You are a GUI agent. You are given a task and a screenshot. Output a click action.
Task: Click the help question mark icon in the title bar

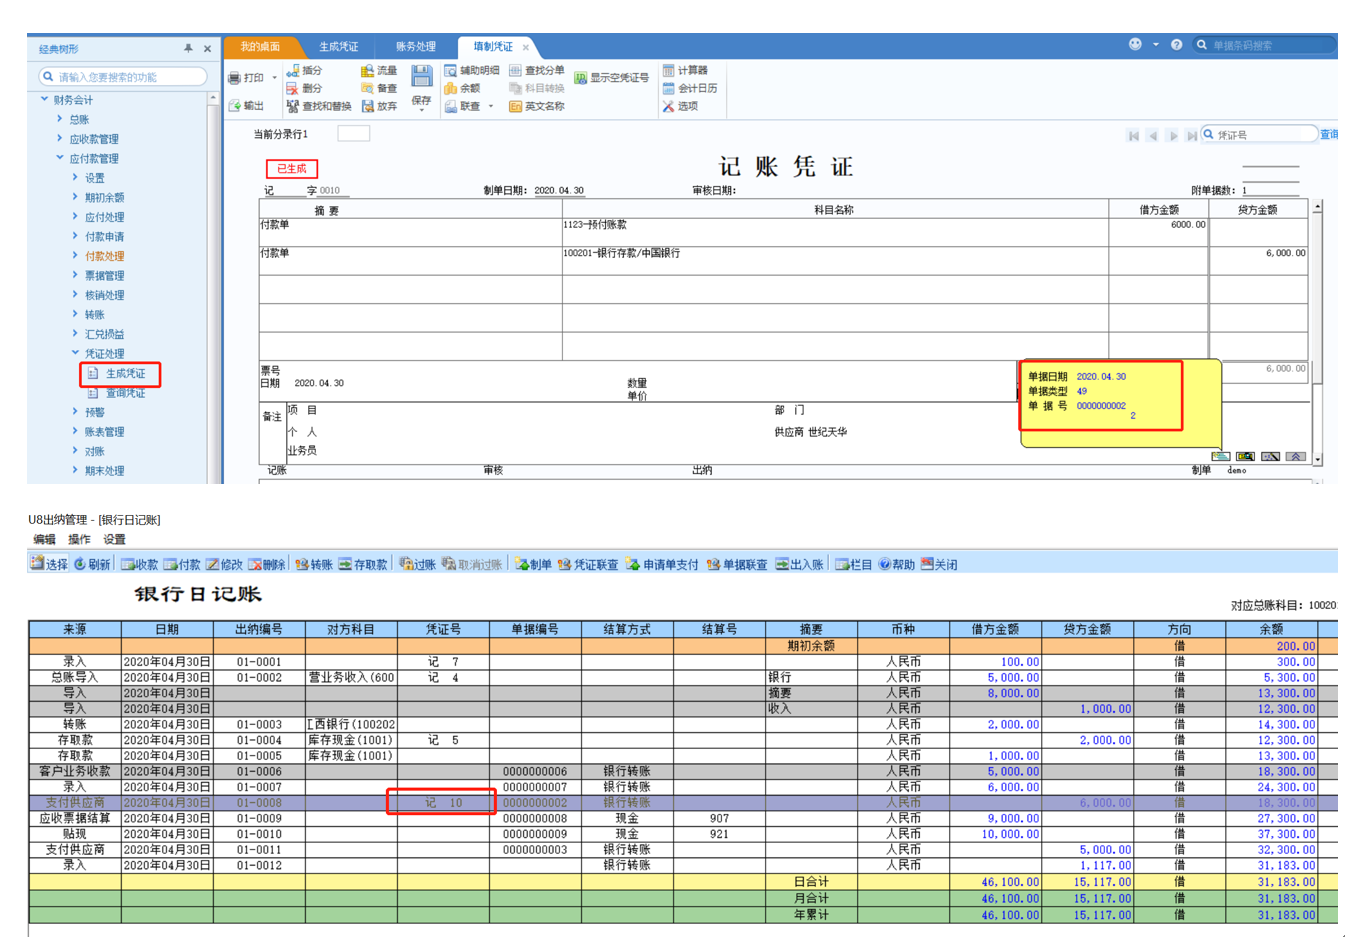(x=1176, y=44)
